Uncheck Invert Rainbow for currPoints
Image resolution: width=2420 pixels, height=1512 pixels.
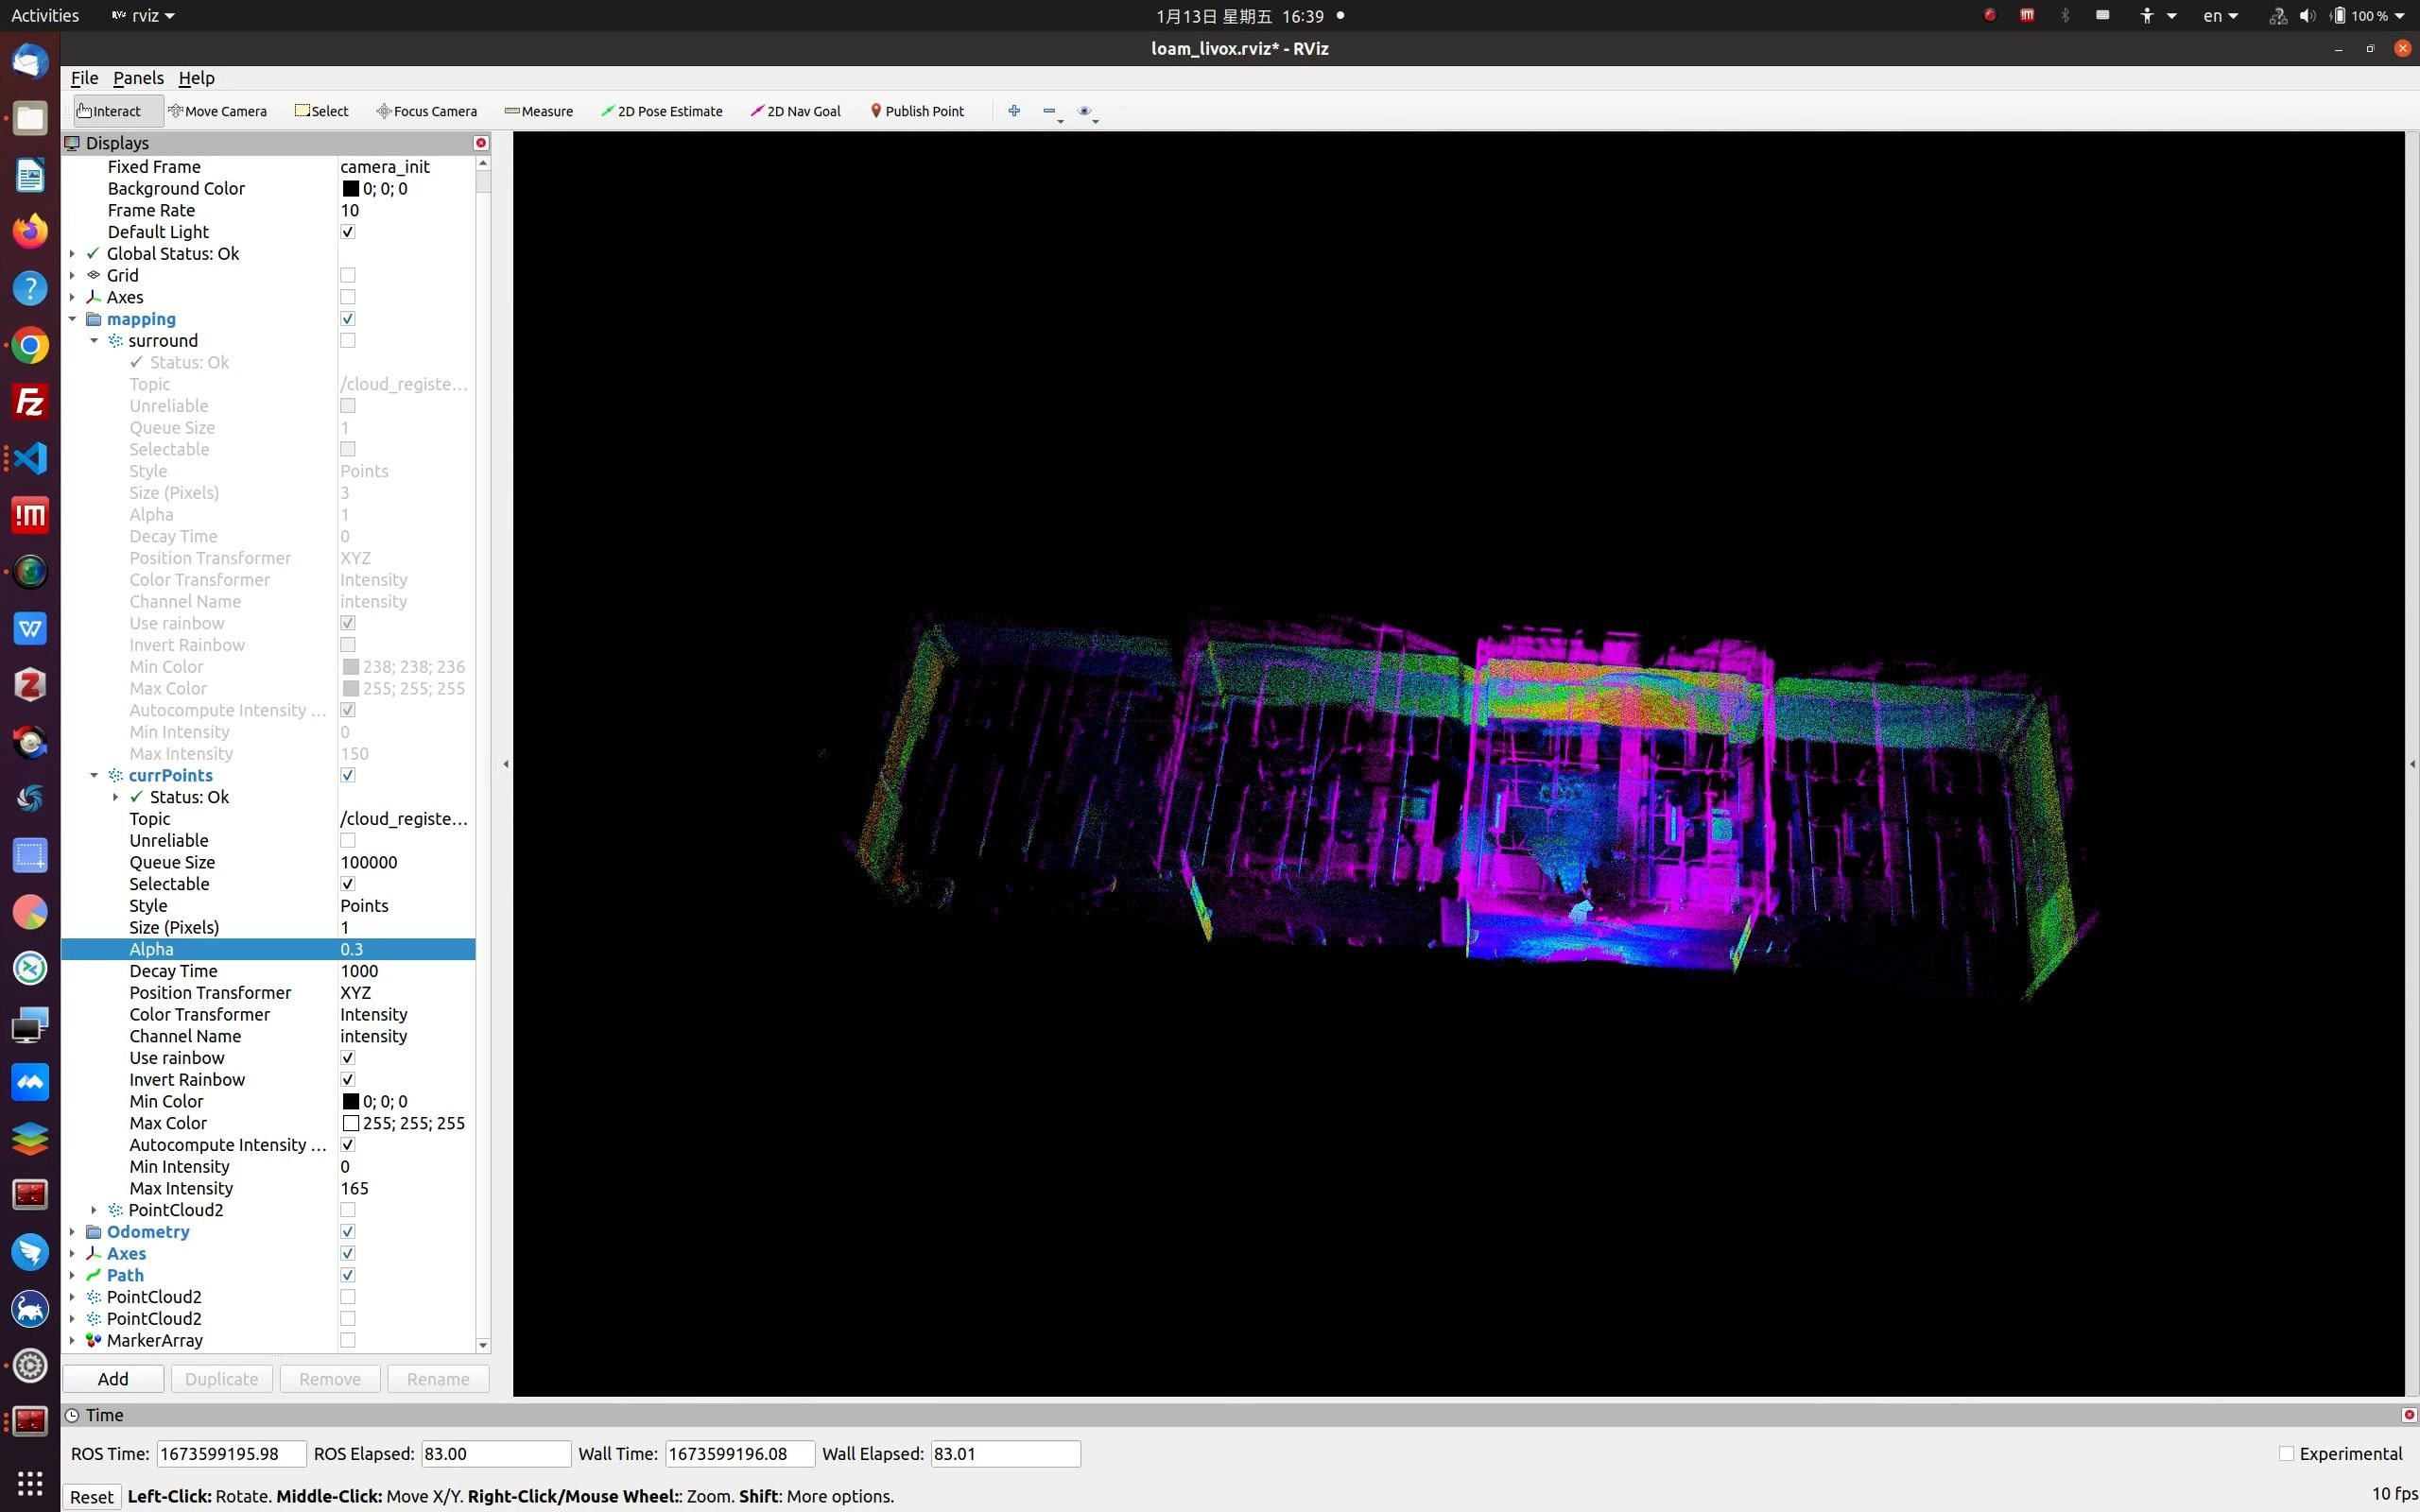tap(347, 1080)
